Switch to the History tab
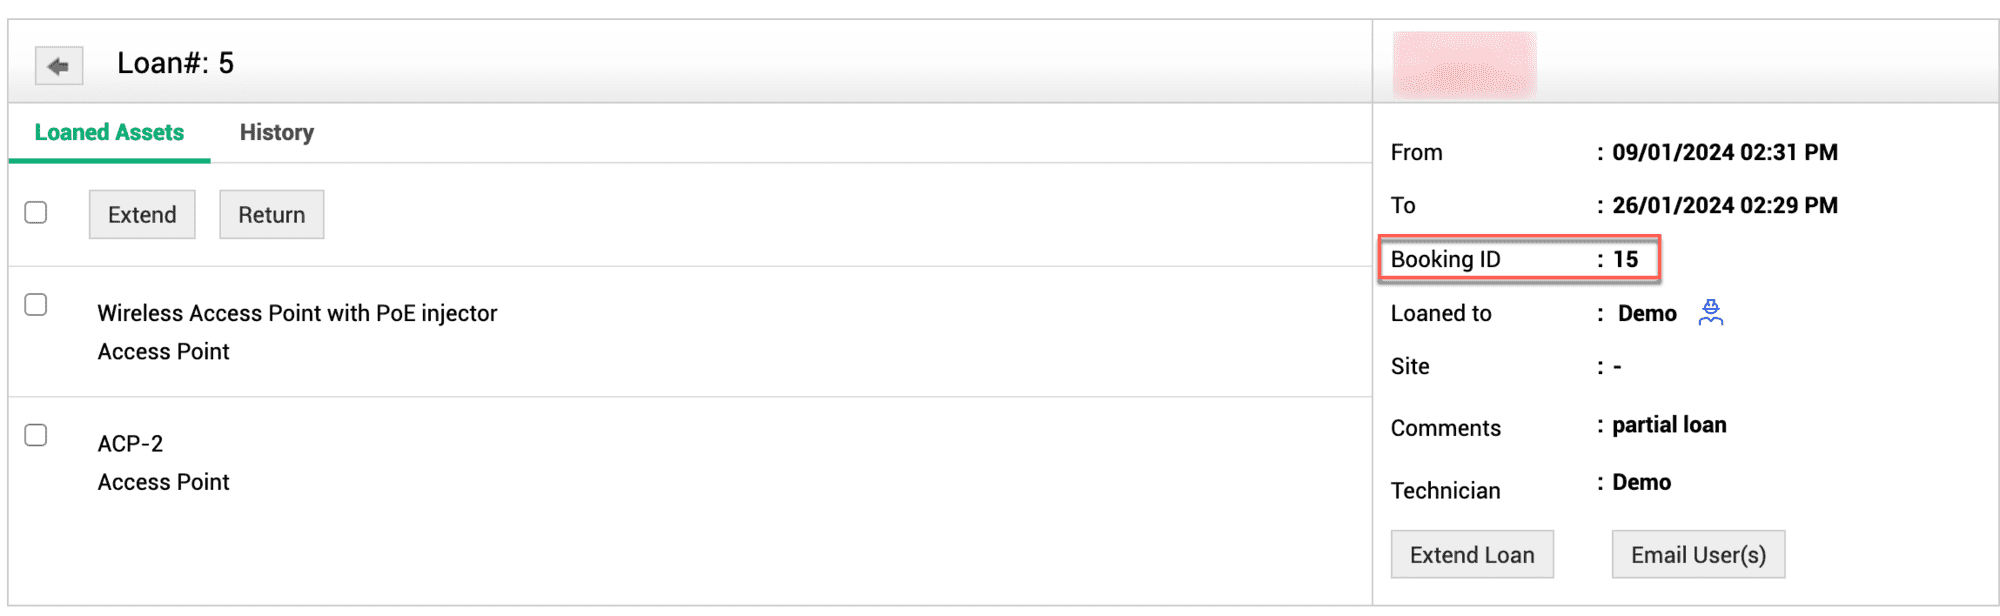The height and width of the screenshot is (616, 2000). point(276,132)
